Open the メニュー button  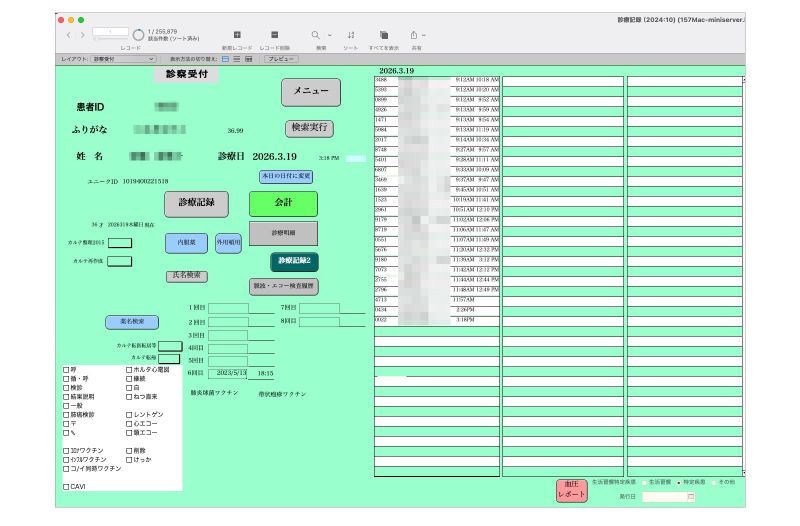310,91
